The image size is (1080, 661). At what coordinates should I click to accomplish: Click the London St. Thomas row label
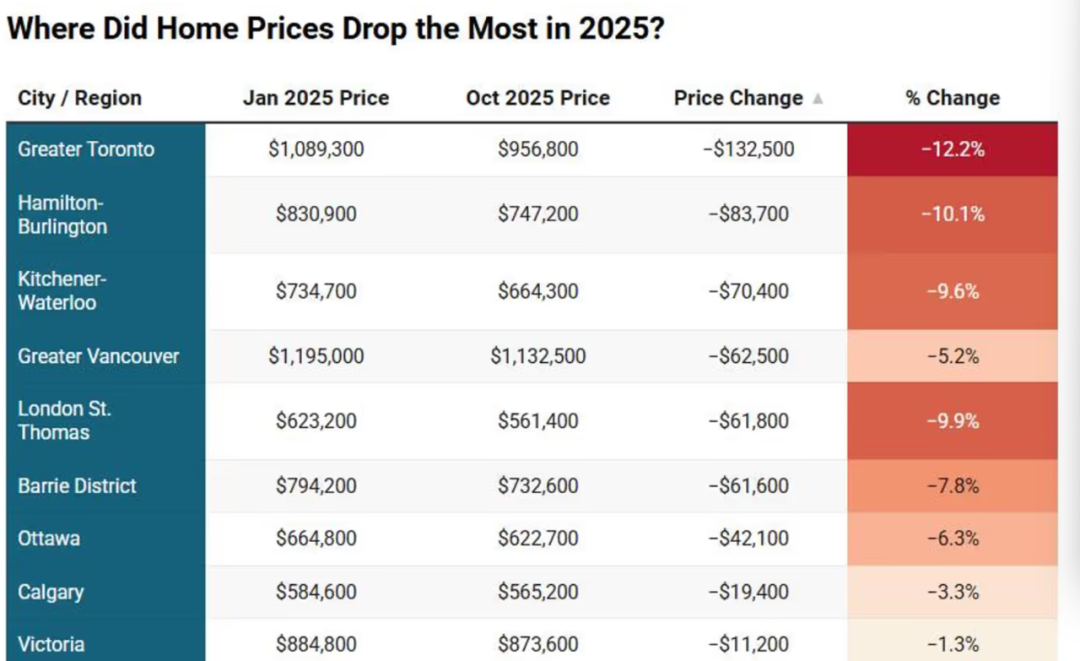(x=65, y=421)
